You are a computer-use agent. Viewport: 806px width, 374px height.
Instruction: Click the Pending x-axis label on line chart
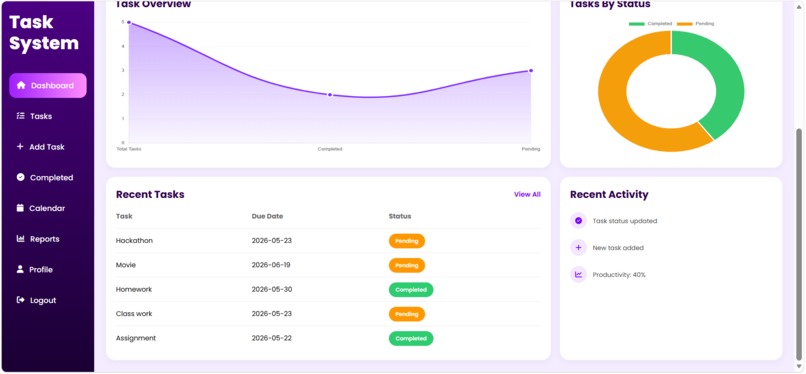[x=531, y=149]
